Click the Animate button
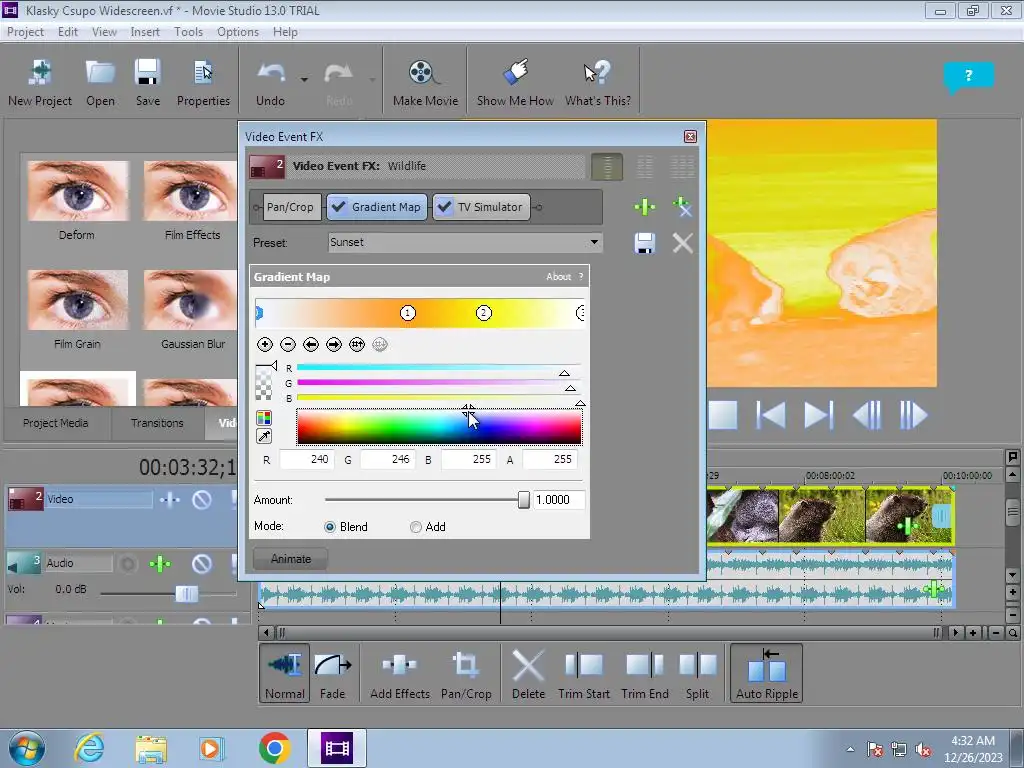Screen dimensions: 1024x768 coord(291,559)
